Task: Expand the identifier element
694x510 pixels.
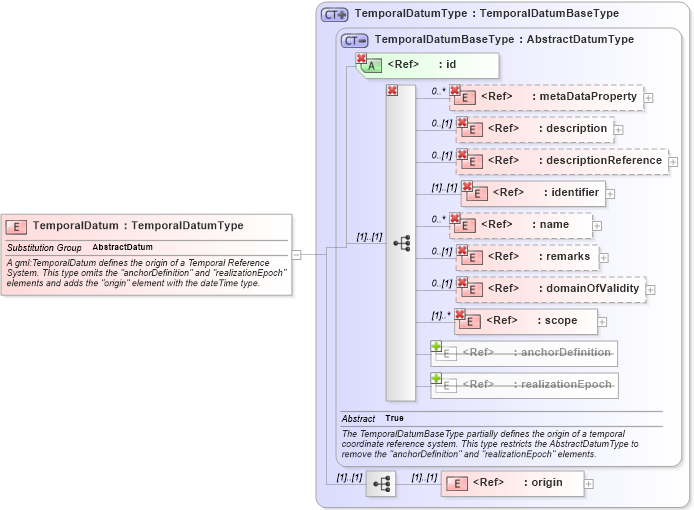Action: point(610,194)
